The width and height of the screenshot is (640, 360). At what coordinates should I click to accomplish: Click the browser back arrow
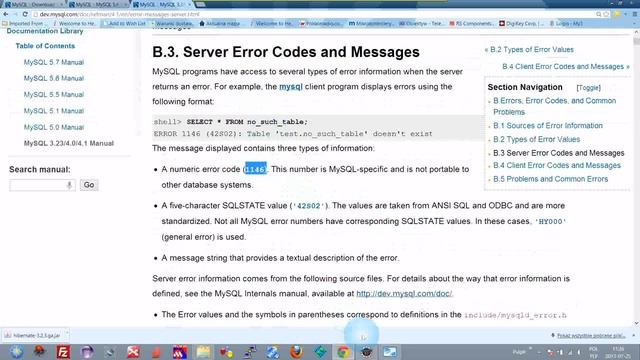pos(6,14)
